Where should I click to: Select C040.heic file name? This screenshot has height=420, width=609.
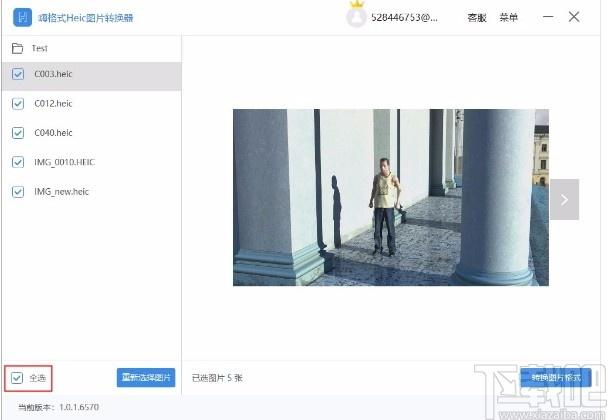coord(53,133)
